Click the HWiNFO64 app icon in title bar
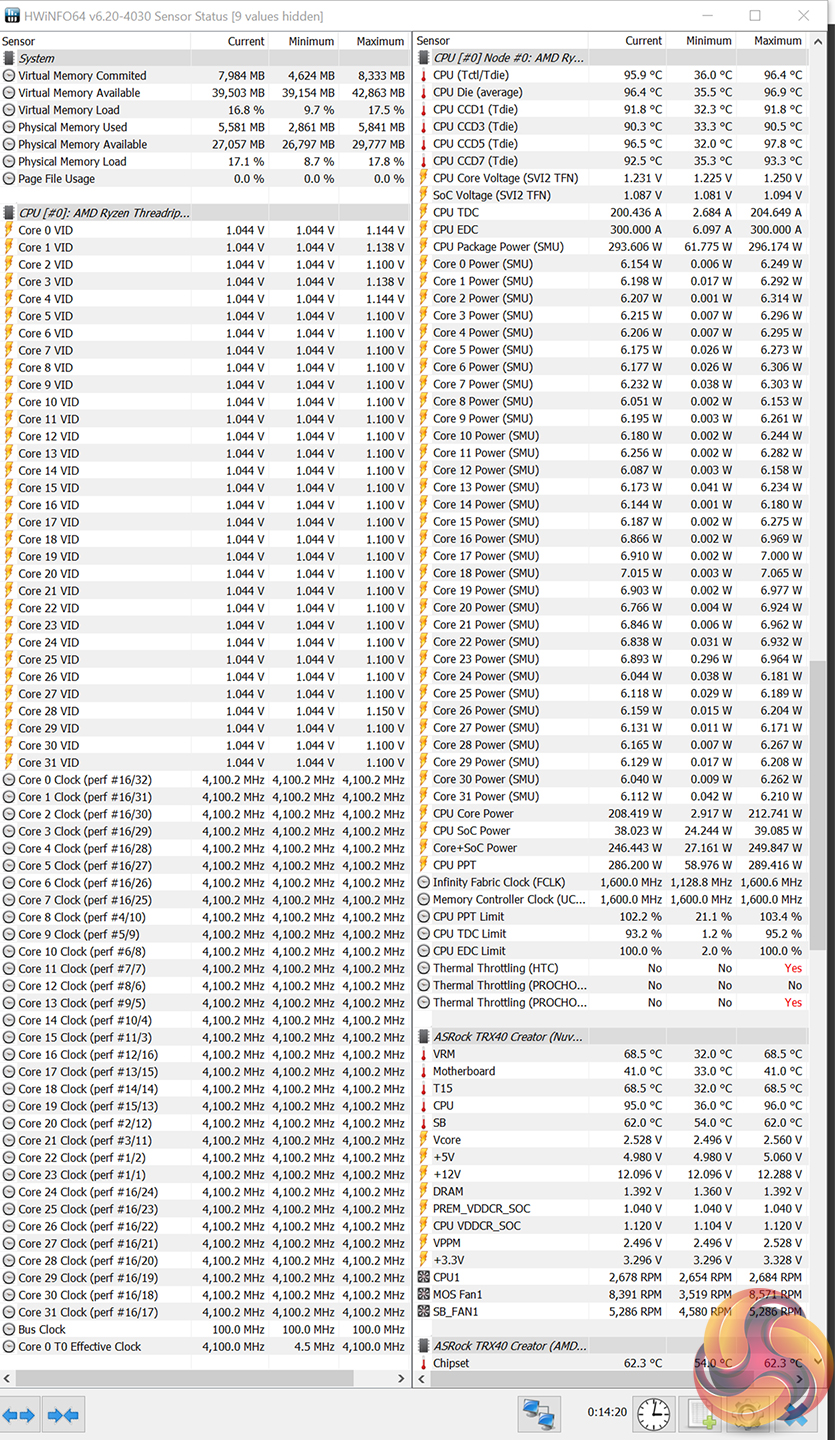Image resolution: width=835 pixels, height=1440 pixels. 12,16
